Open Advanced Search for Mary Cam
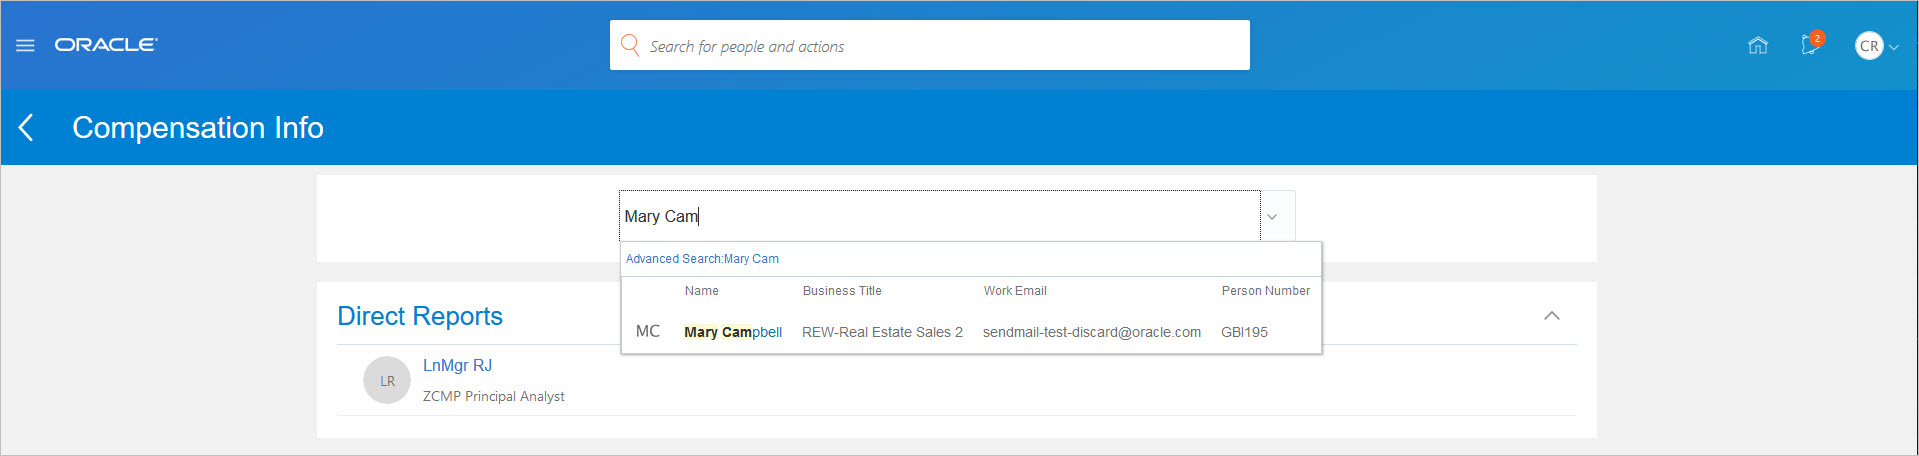This screenshot has height=456, width=1919. [x=702, y=259]
